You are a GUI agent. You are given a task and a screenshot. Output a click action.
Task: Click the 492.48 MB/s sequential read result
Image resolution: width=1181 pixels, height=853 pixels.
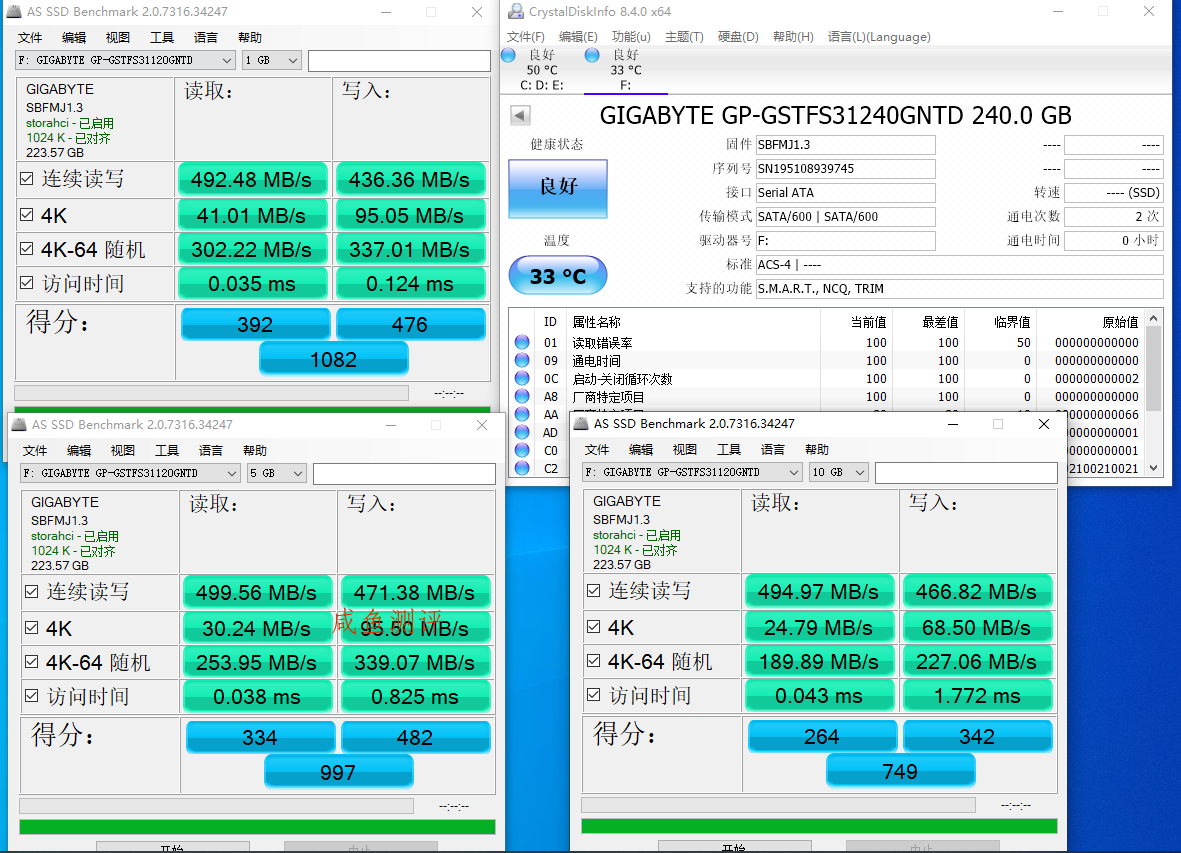pyautogui.click(x=252, y=179)
